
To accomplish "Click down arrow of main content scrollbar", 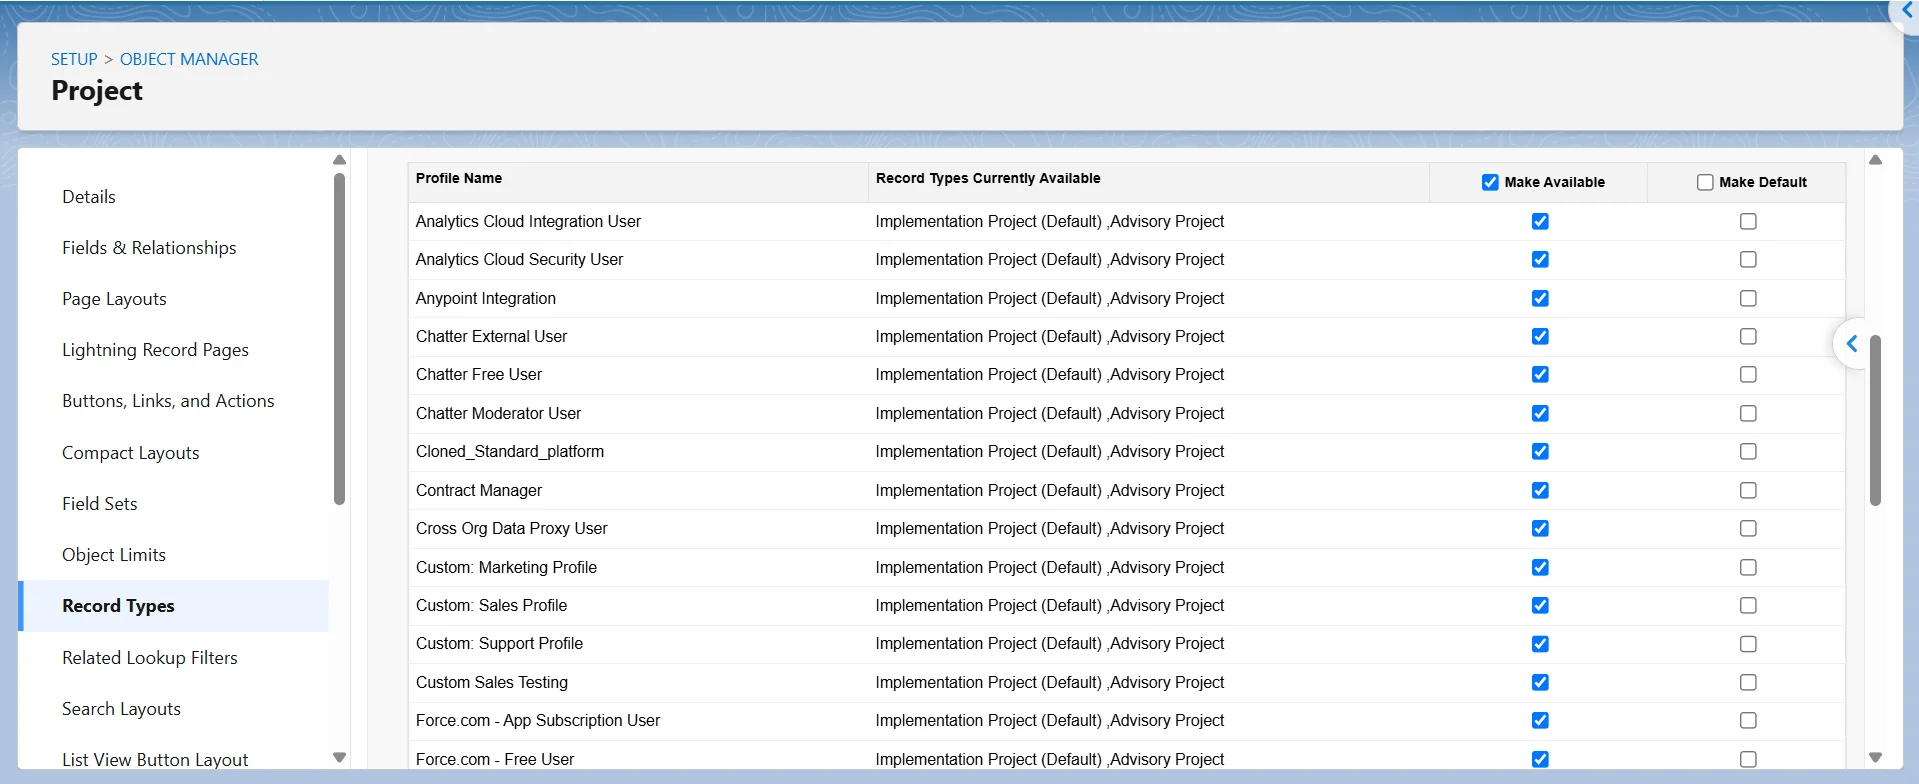I will tap(1875, 758).
